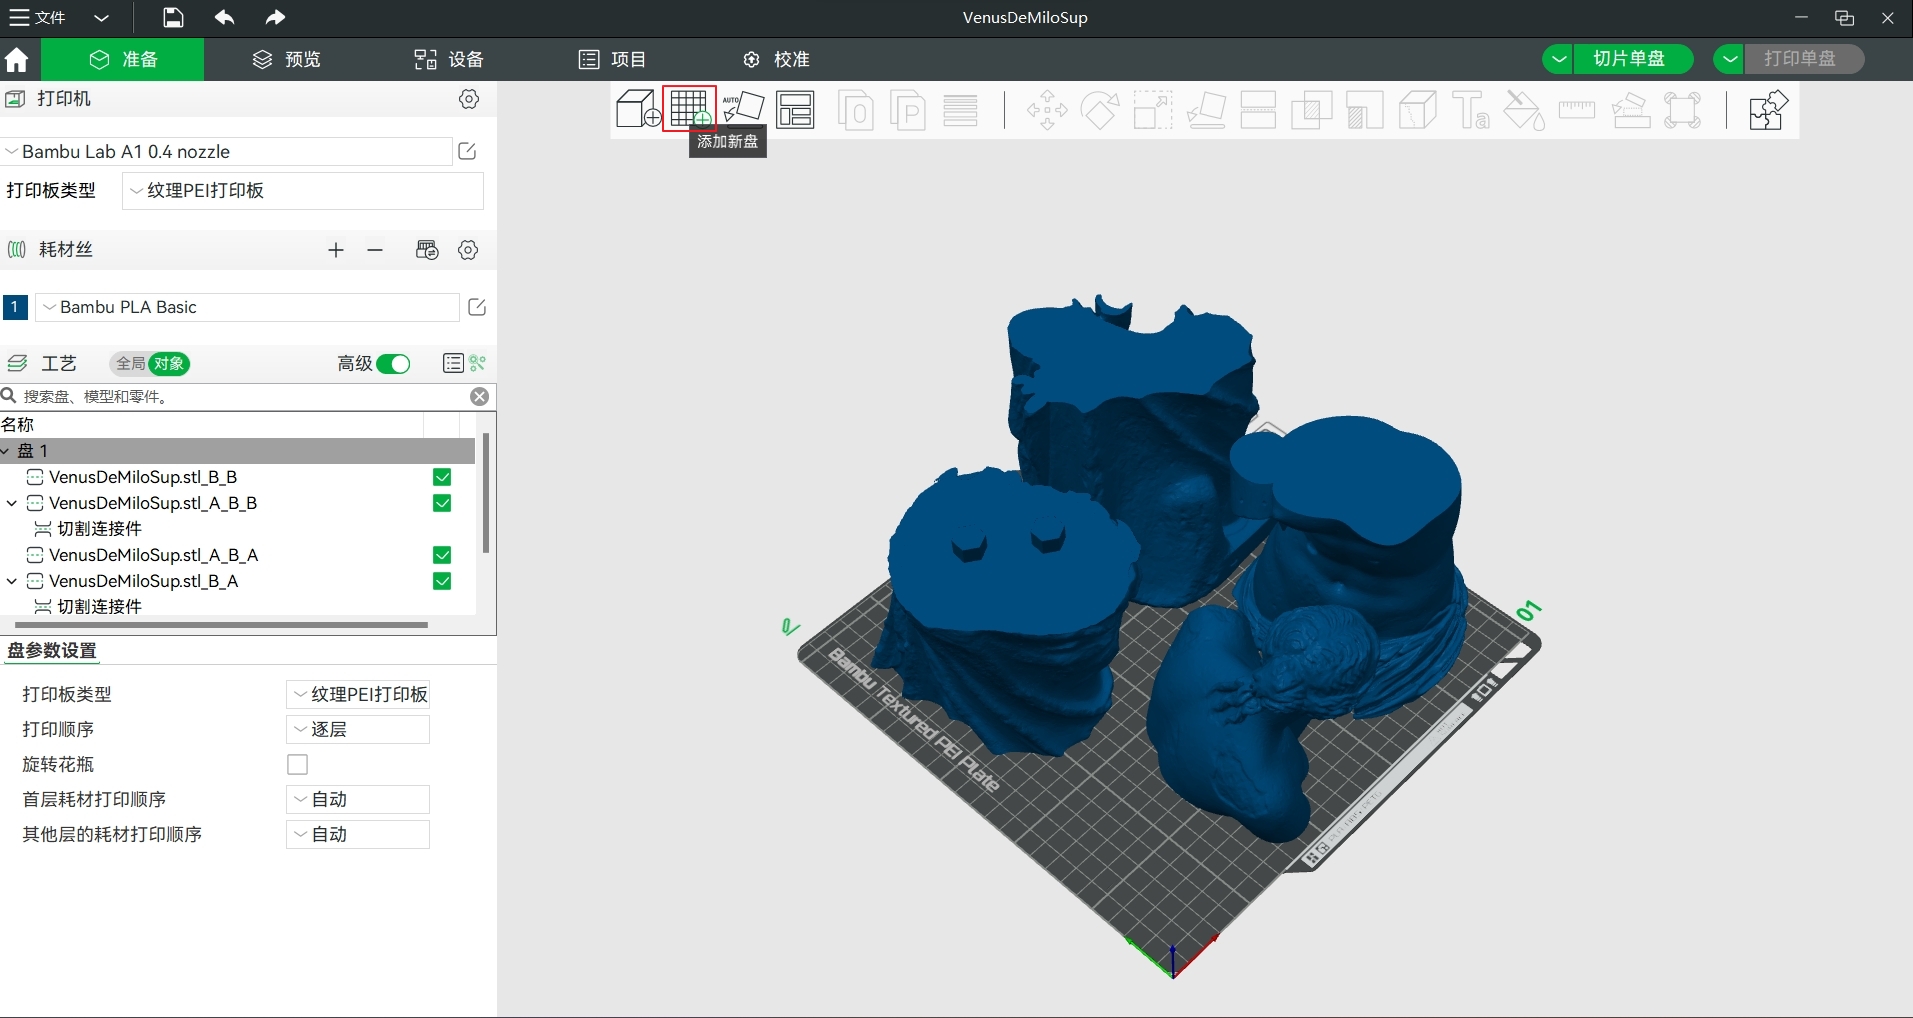Viewport: 1913px width, 1018px height.
Task: Switch to the 校准 tab
Action: (x=776, y=60)
